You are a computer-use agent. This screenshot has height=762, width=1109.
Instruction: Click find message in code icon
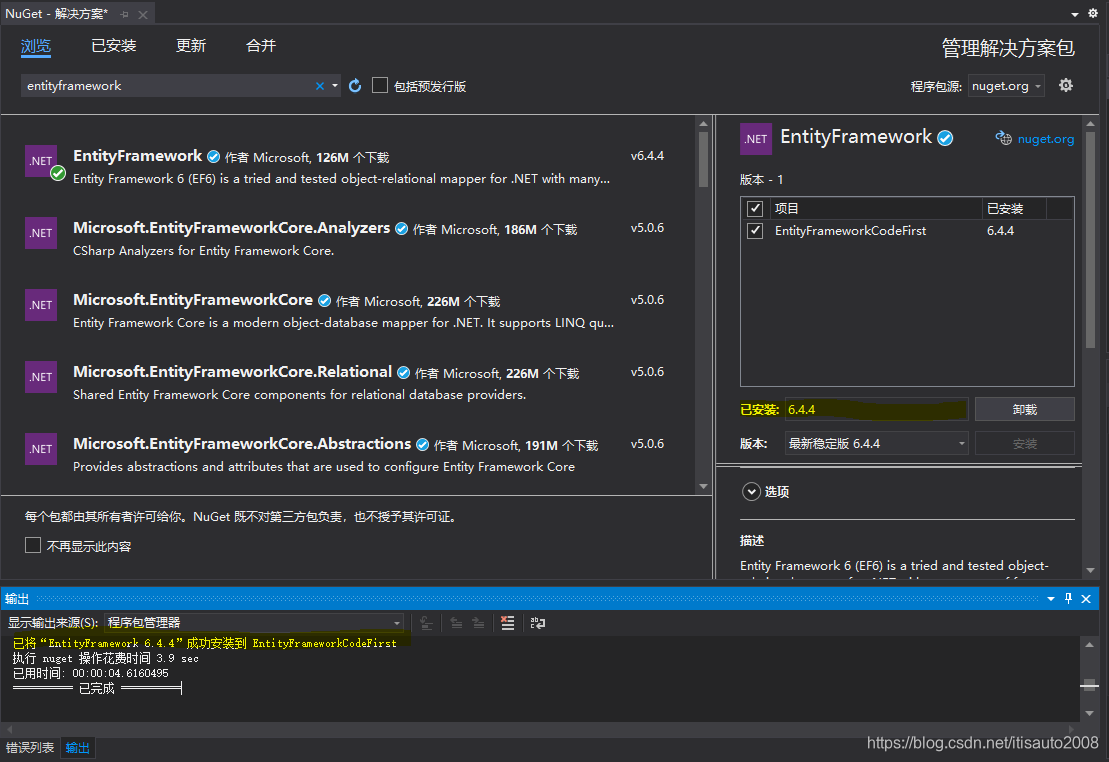[x=426, y=623]
